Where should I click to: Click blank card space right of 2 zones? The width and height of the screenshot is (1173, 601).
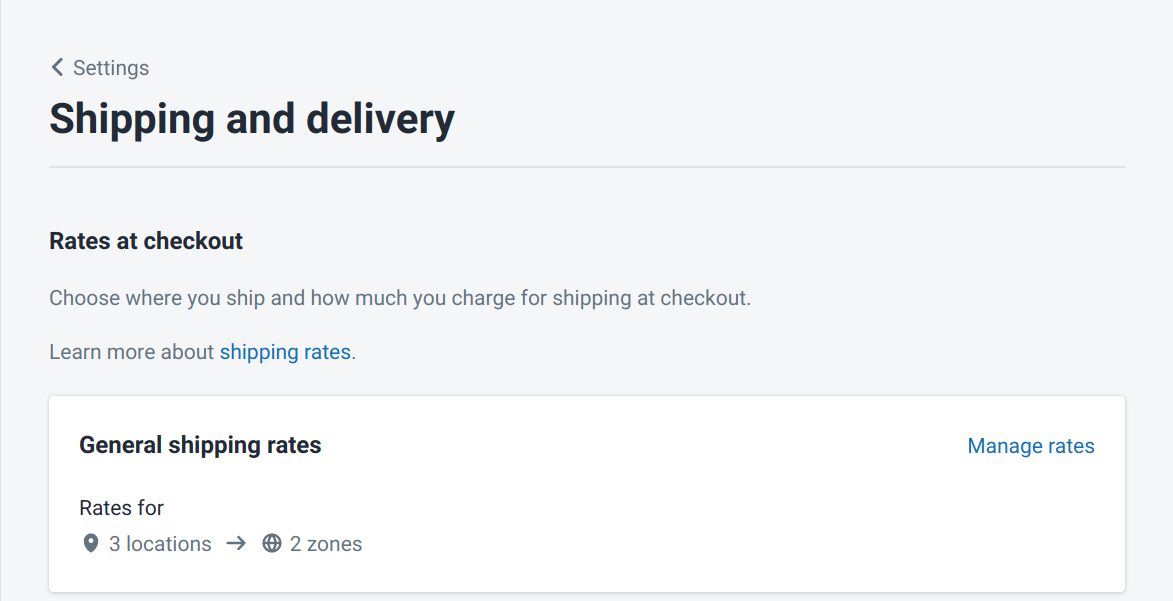(x=700, y=544)
